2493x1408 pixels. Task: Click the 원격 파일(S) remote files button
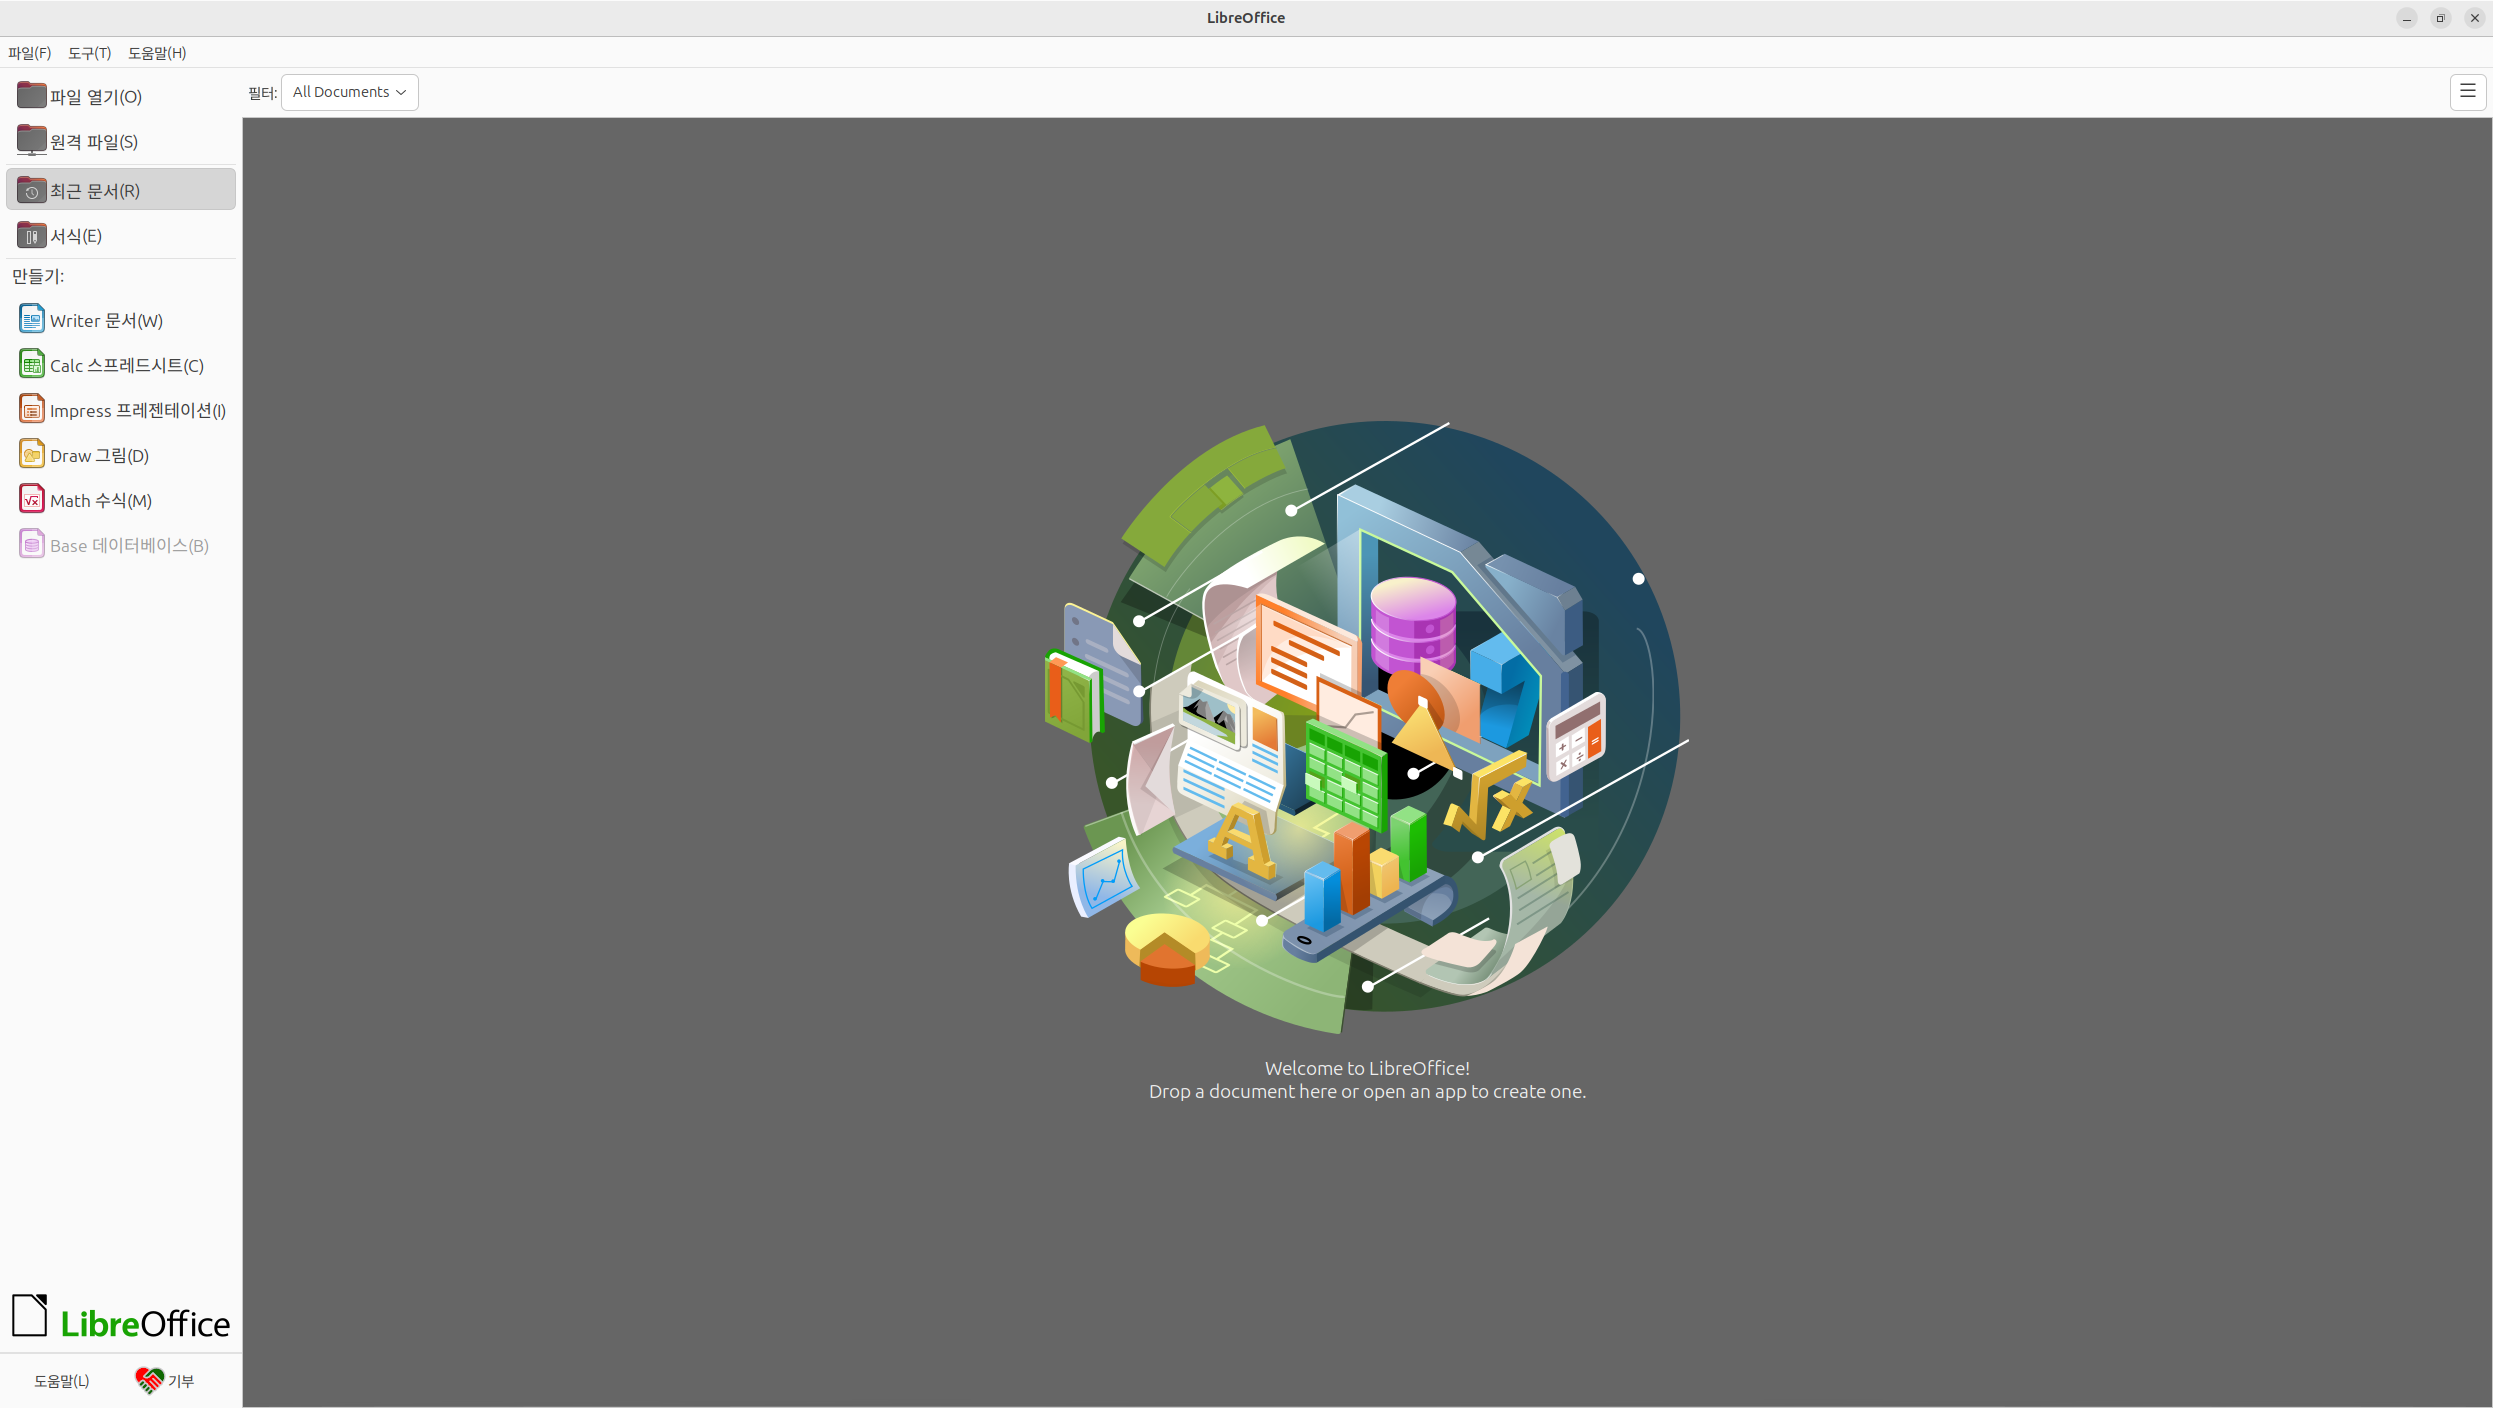coord(121,141)
